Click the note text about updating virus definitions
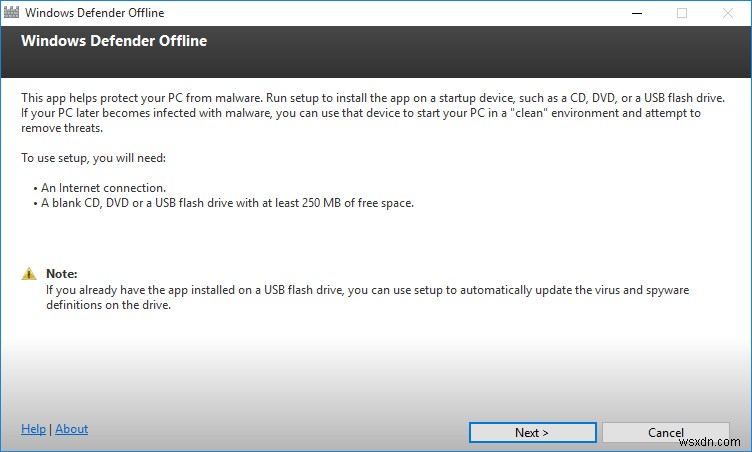Screen dimensions: 752x452 pos(367,297)
